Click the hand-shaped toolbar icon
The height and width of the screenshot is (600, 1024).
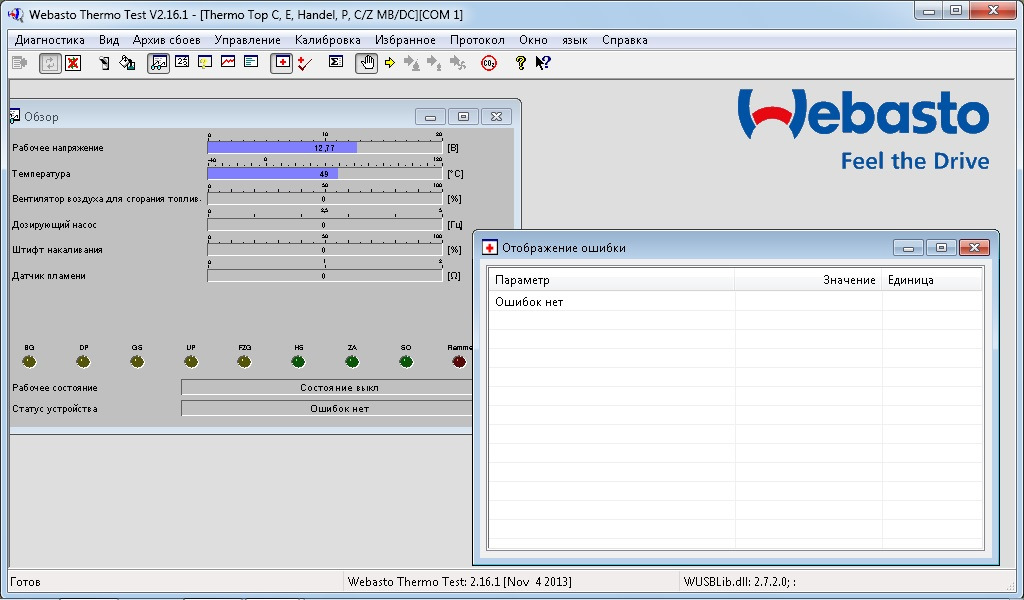tap(366, 63)
